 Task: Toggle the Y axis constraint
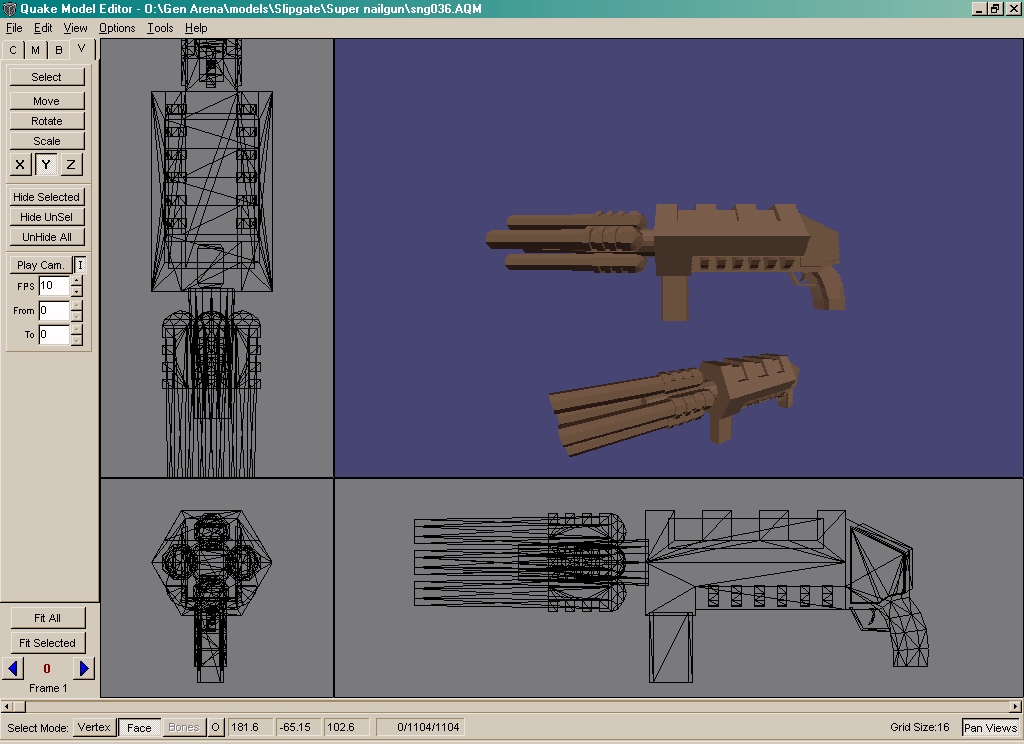pyautogui.click(x=46, y=165)
